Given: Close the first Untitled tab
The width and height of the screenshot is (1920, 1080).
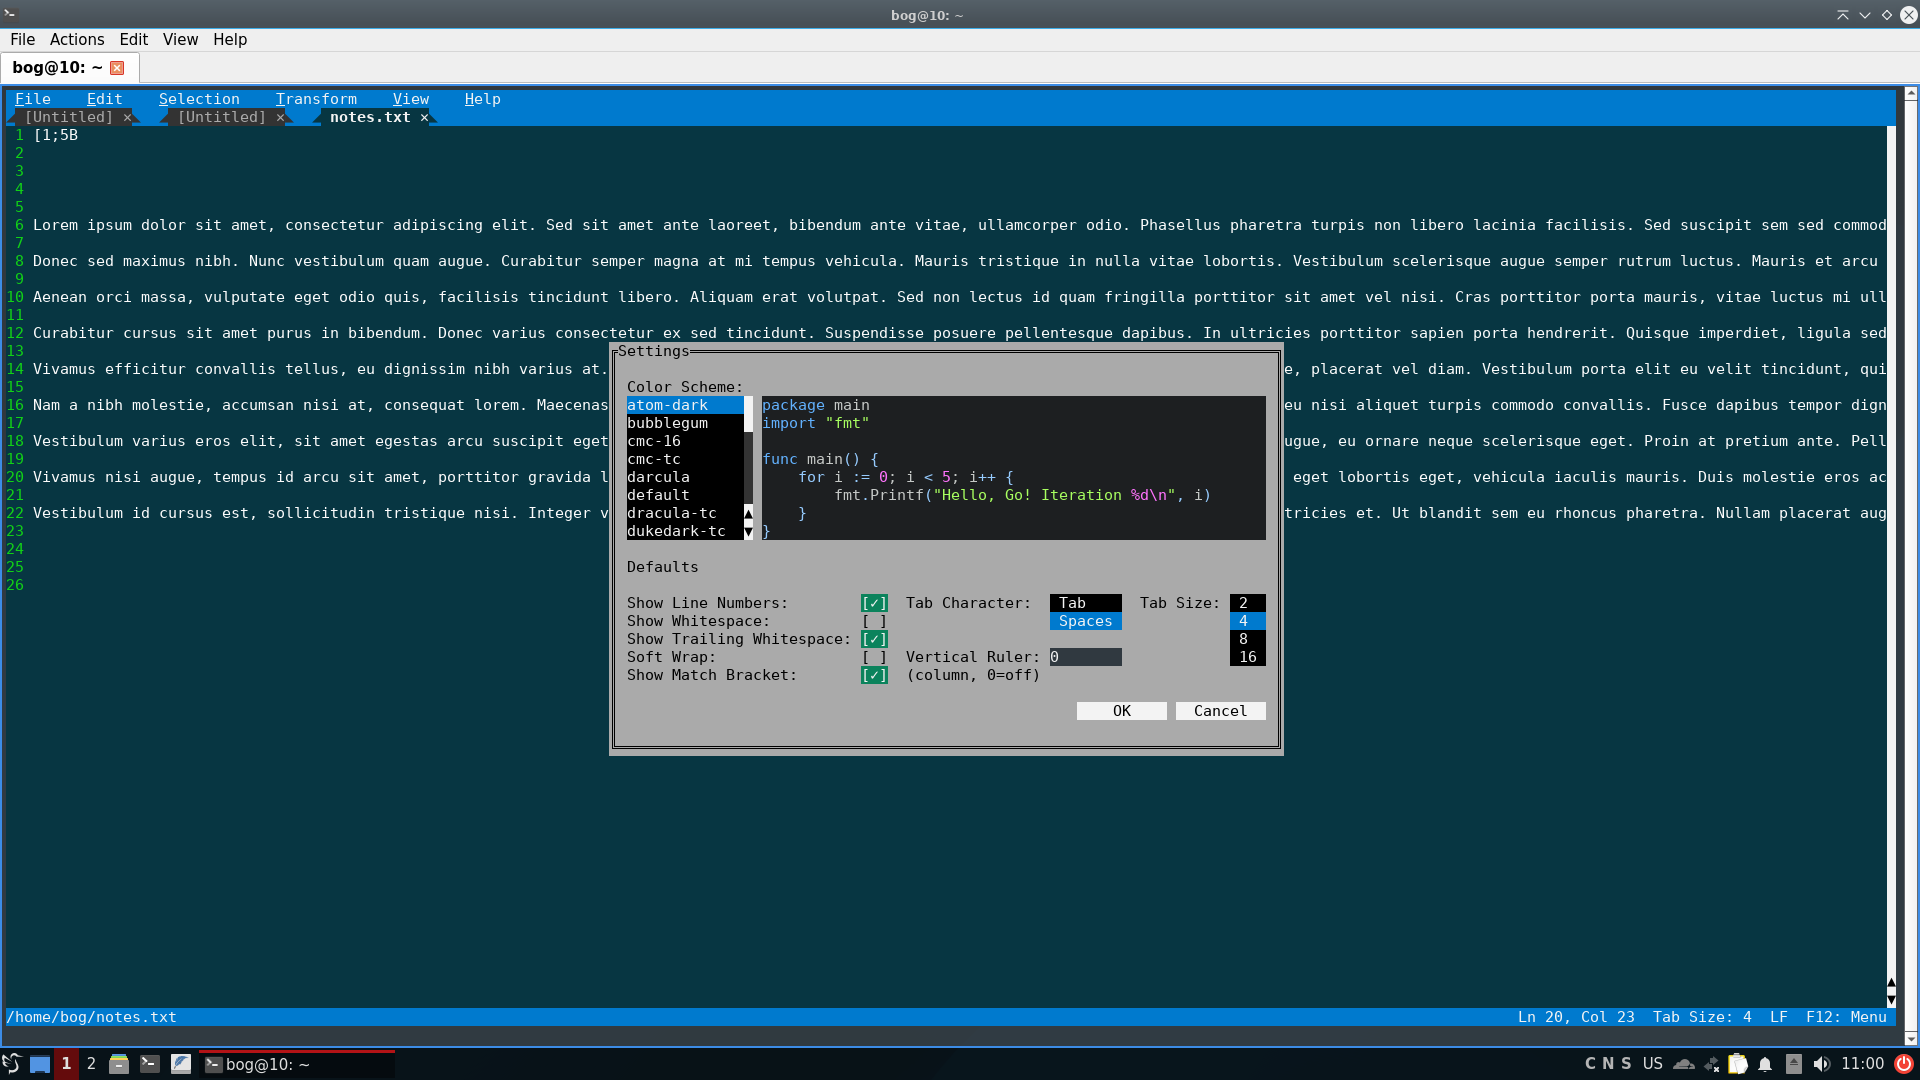Looking at the screenshot, I should pos(127,118).
